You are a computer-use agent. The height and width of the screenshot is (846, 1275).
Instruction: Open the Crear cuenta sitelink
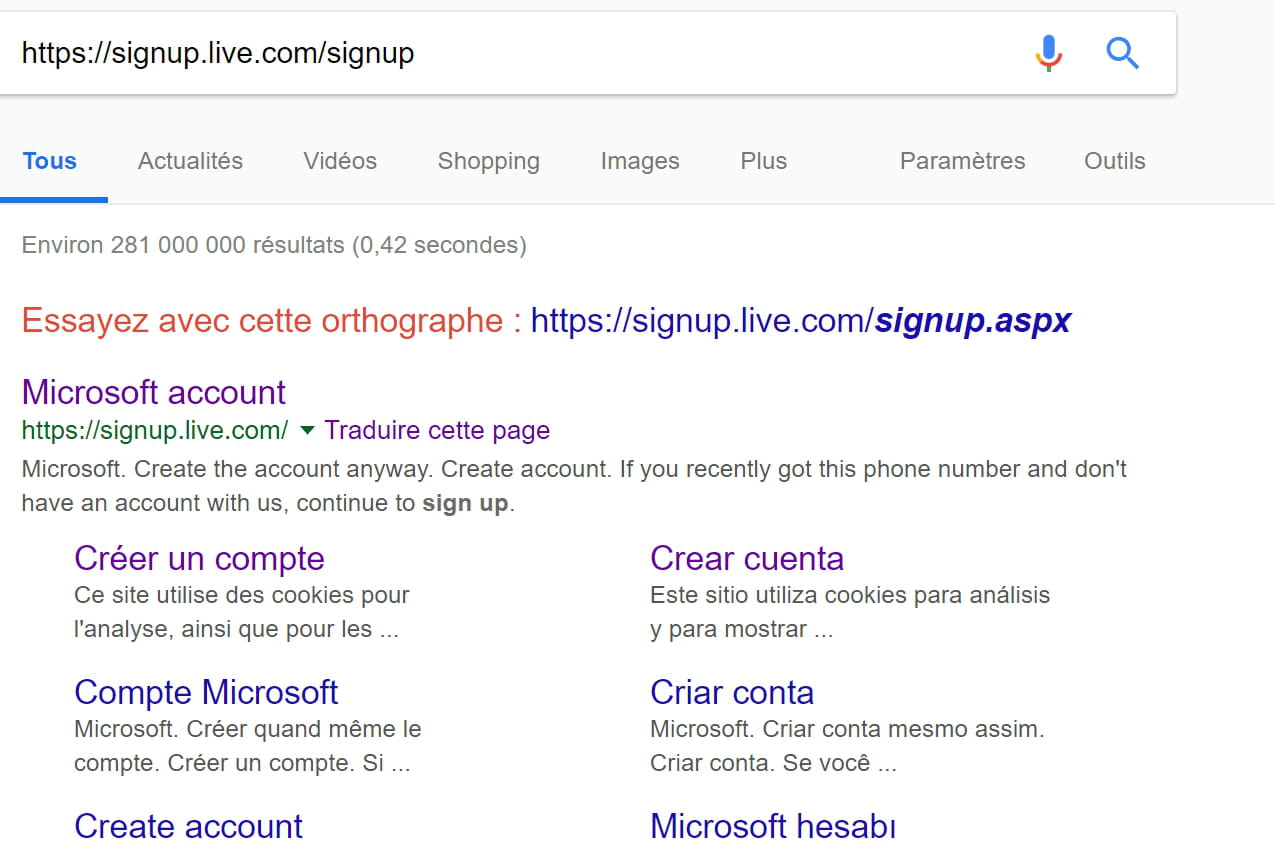coord(747,558)
